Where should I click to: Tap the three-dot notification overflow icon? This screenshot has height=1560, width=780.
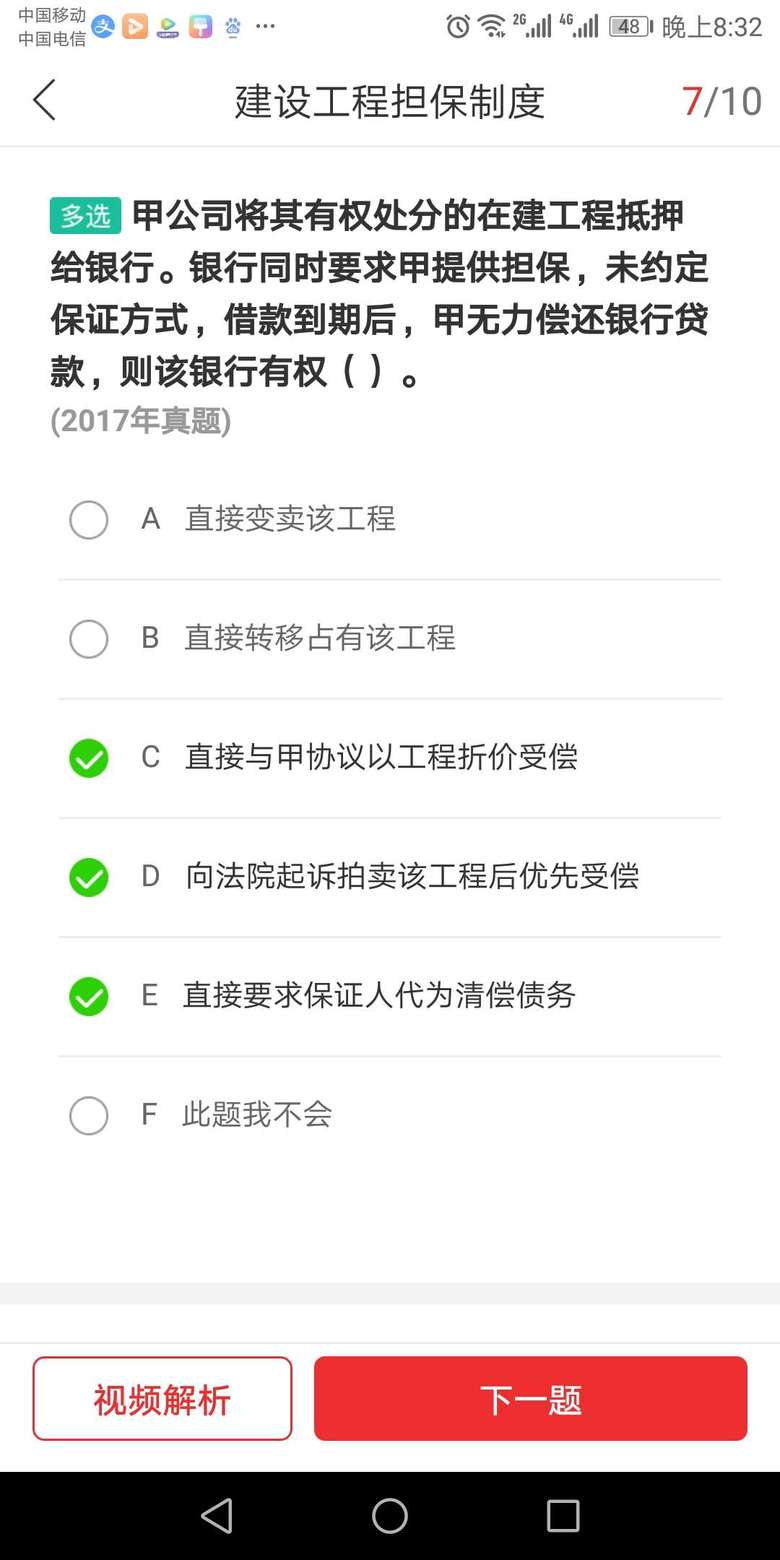click(x=265, y=27)
